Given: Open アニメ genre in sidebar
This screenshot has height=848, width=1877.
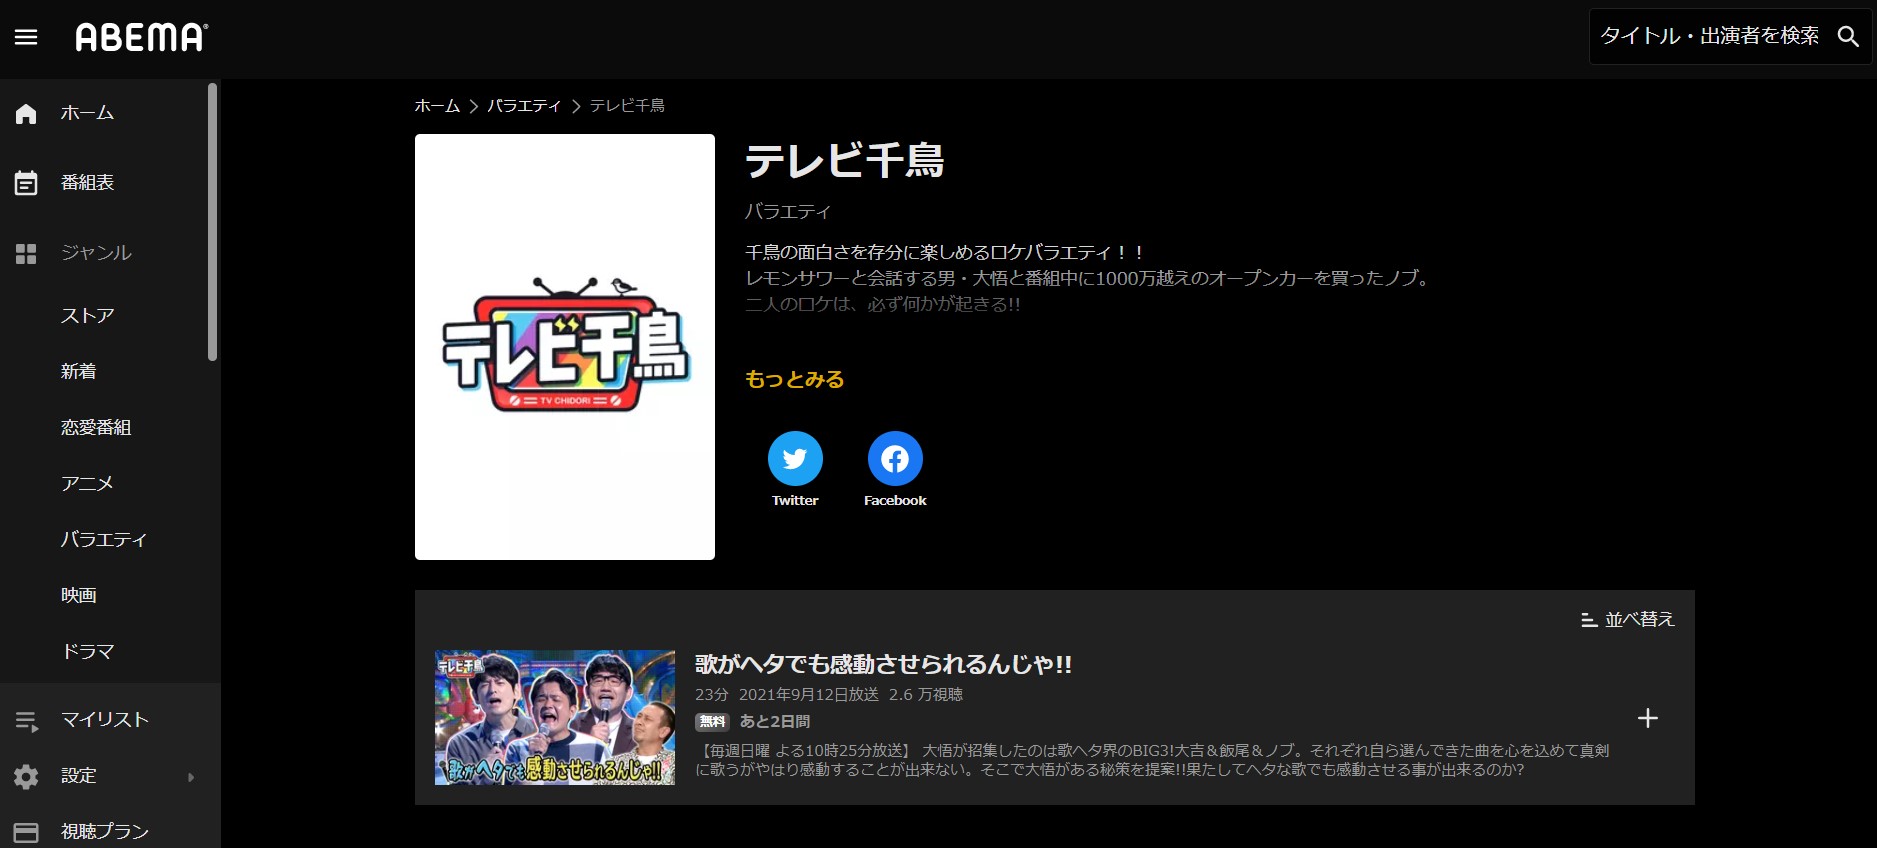Looking at the screenshot, I should click(x=87, y=484).
